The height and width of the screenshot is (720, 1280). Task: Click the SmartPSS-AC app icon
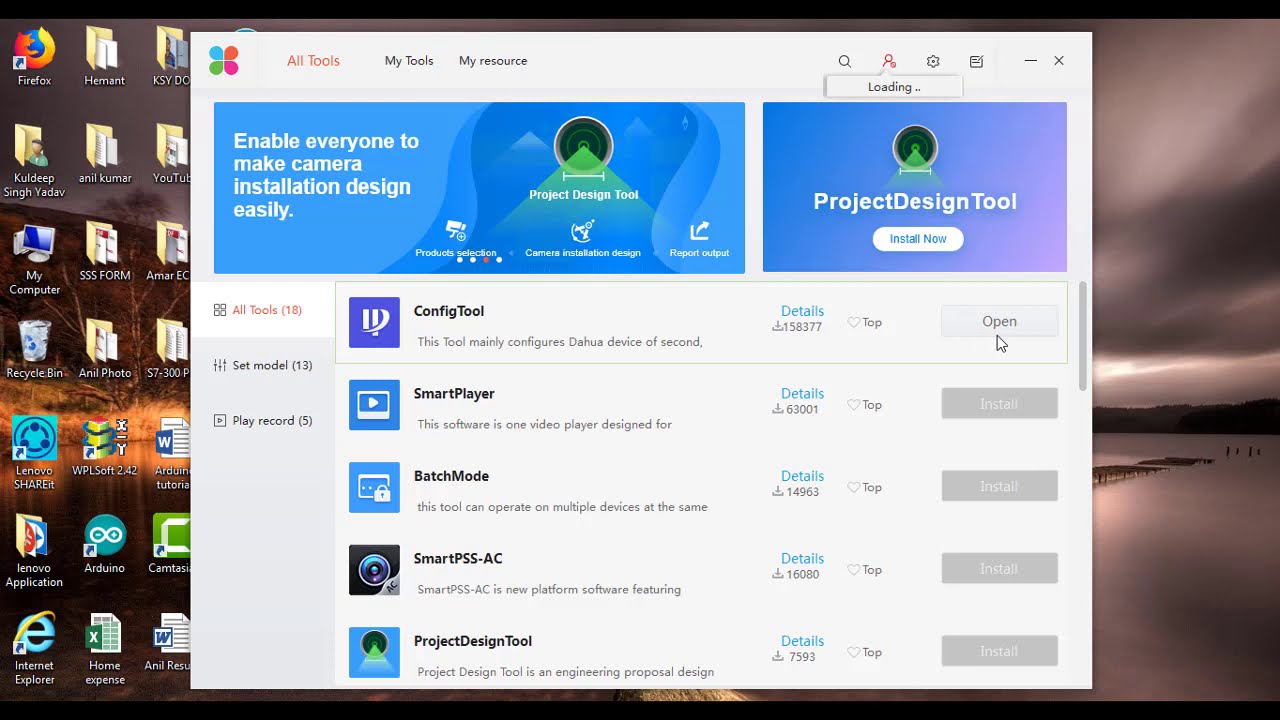tap(374, 570)
